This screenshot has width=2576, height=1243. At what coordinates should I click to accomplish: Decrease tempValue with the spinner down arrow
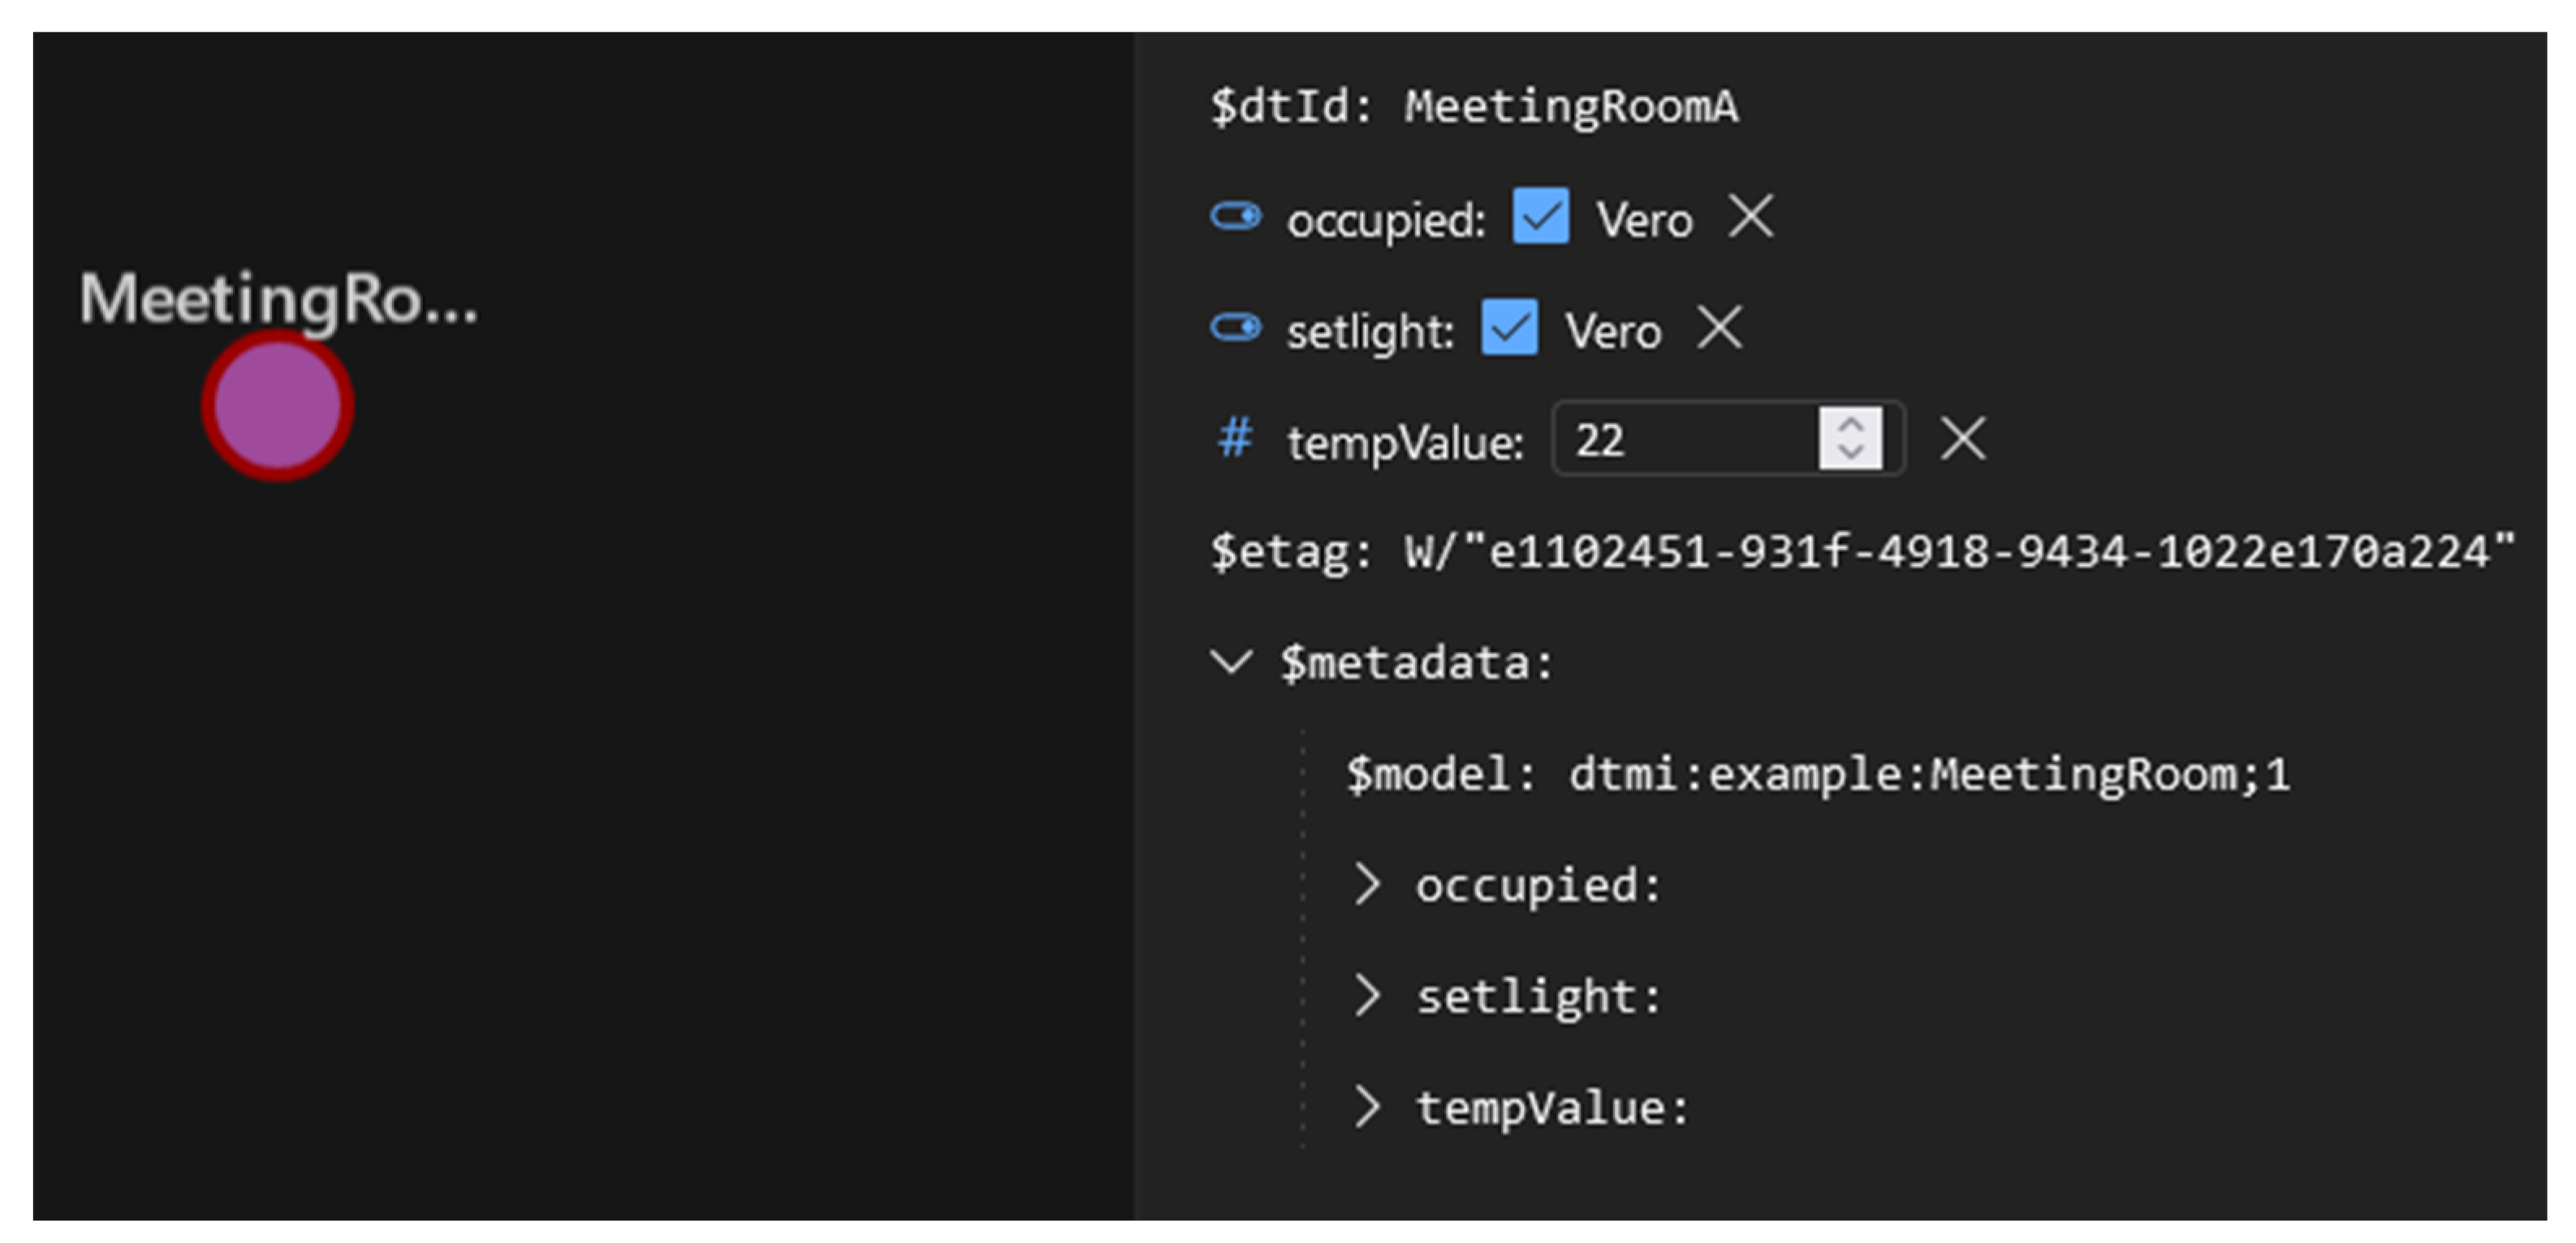[x=1851, y=452]
